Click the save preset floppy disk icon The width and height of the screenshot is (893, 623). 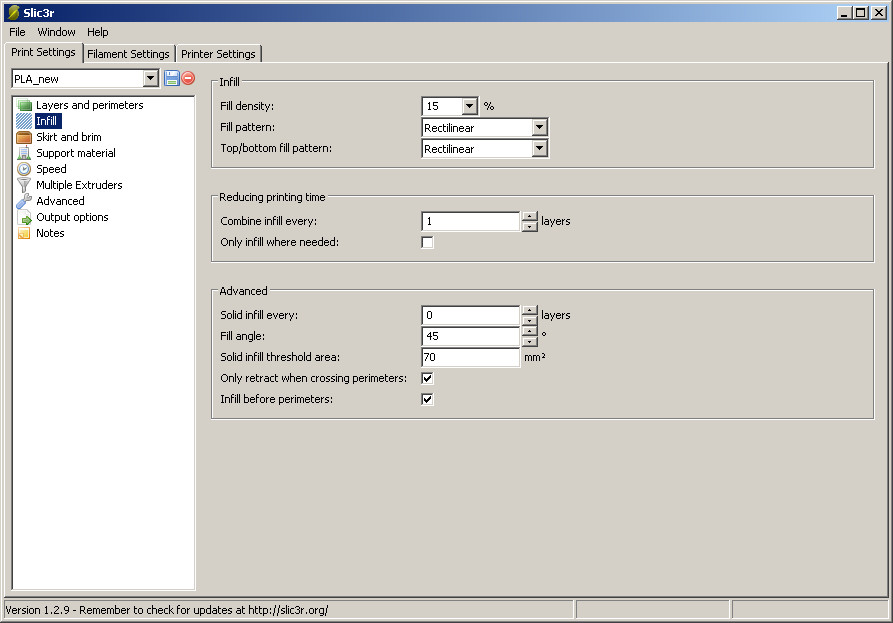[x=171, y=78]
